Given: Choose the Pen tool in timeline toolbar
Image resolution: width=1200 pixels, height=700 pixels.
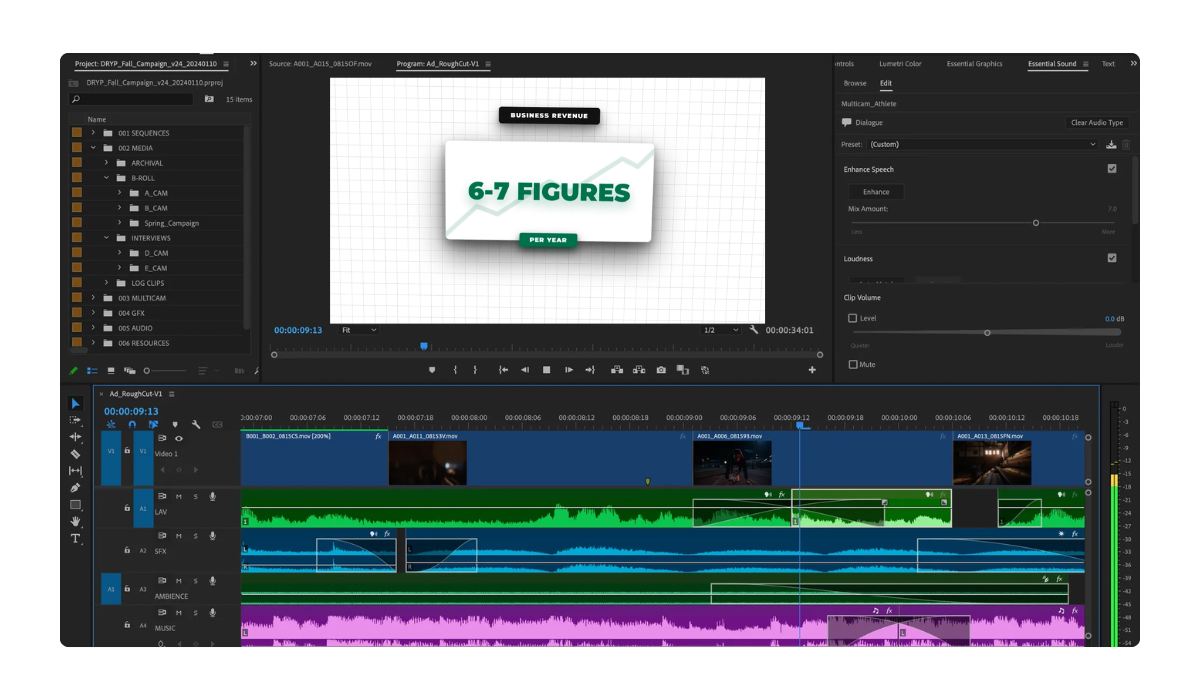Looking at the screenshot, I should pos(75,488).
